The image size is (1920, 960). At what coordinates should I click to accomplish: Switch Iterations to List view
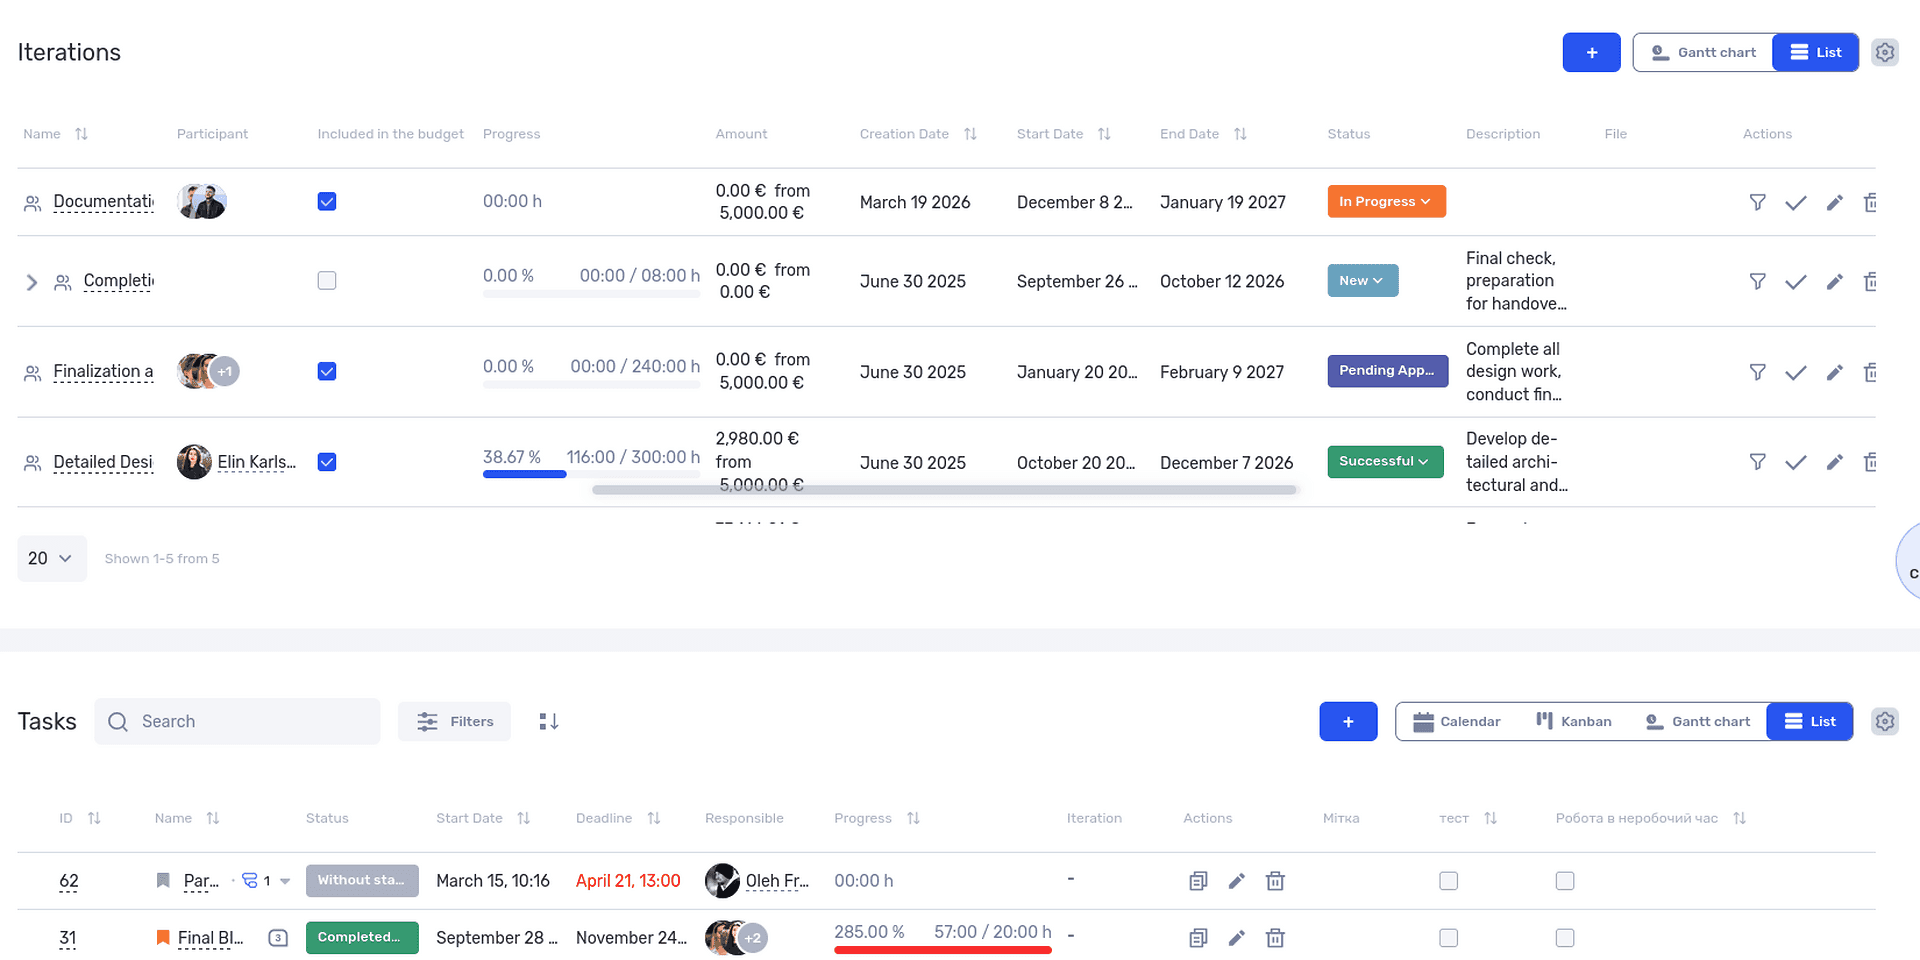tap(1815, 52)
